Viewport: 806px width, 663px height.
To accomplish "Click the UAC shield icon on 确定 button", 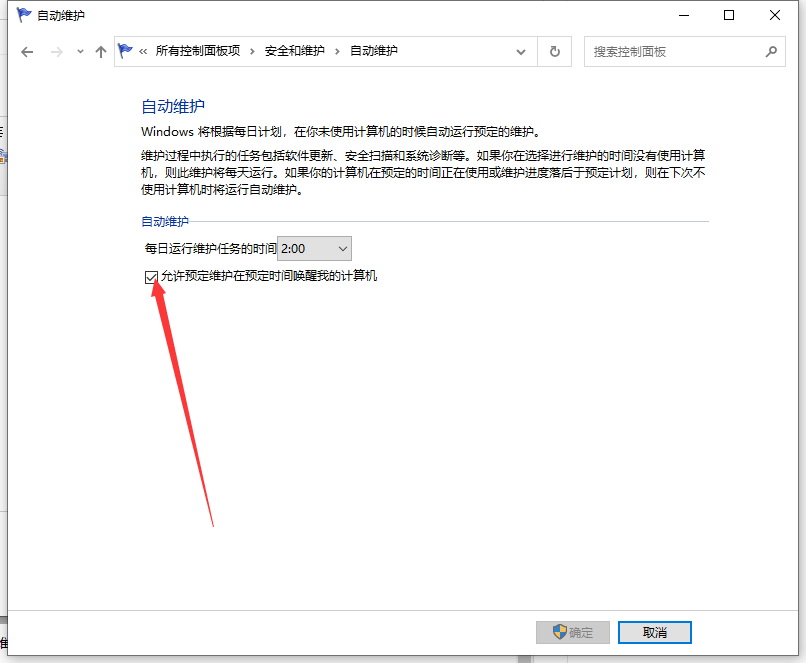I will click(558, 632).
